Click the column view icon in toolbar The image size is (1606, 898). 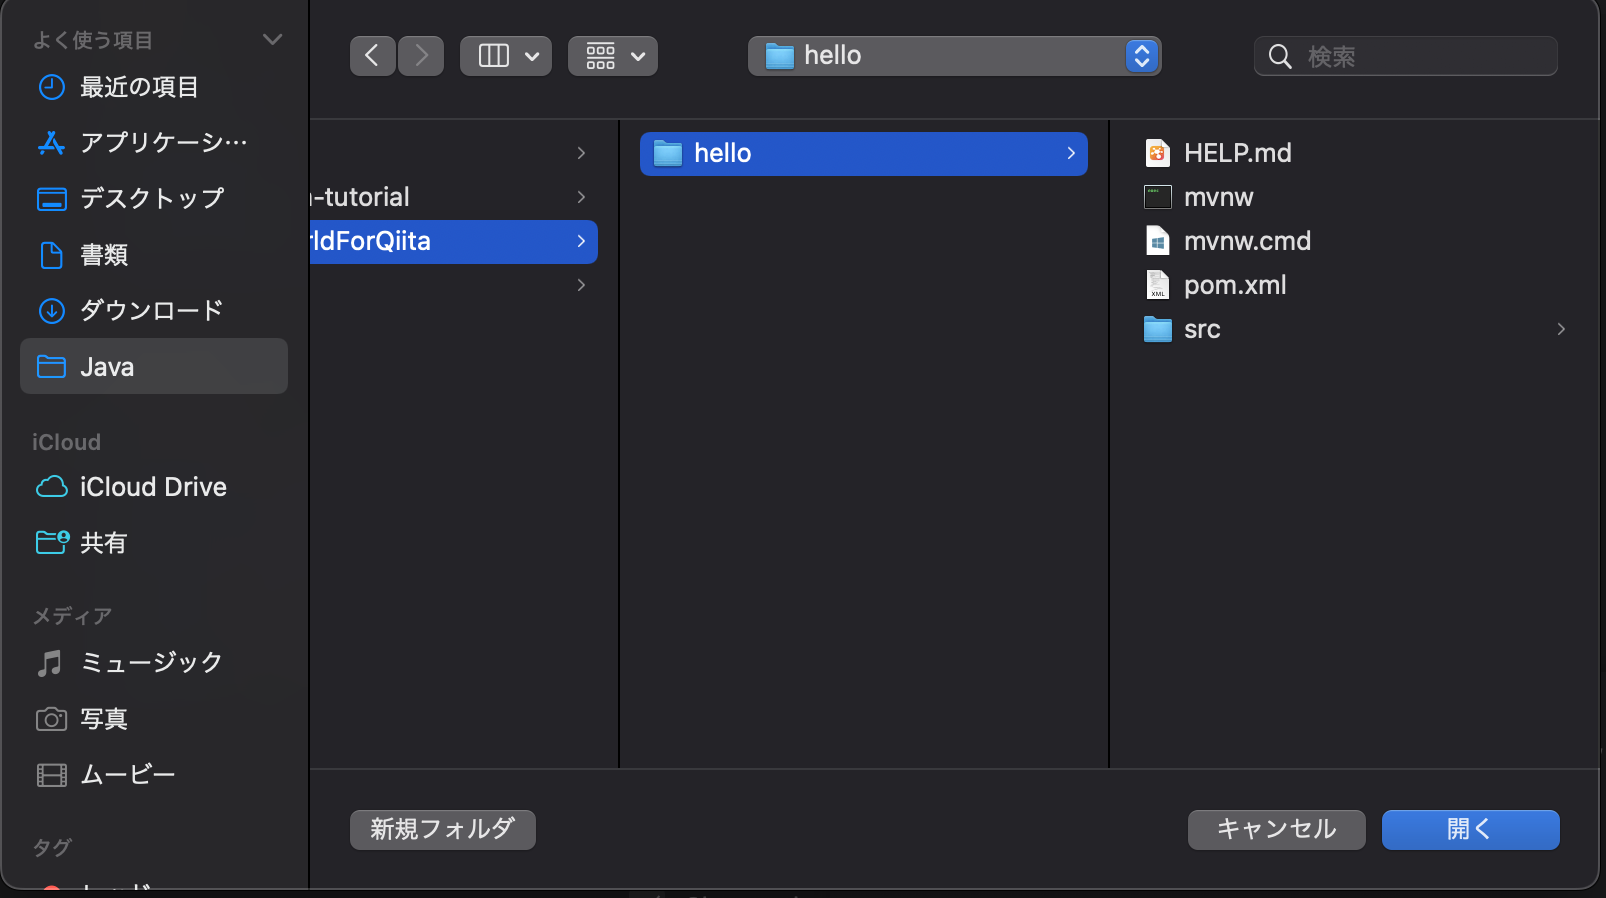[x=494, y=56]
